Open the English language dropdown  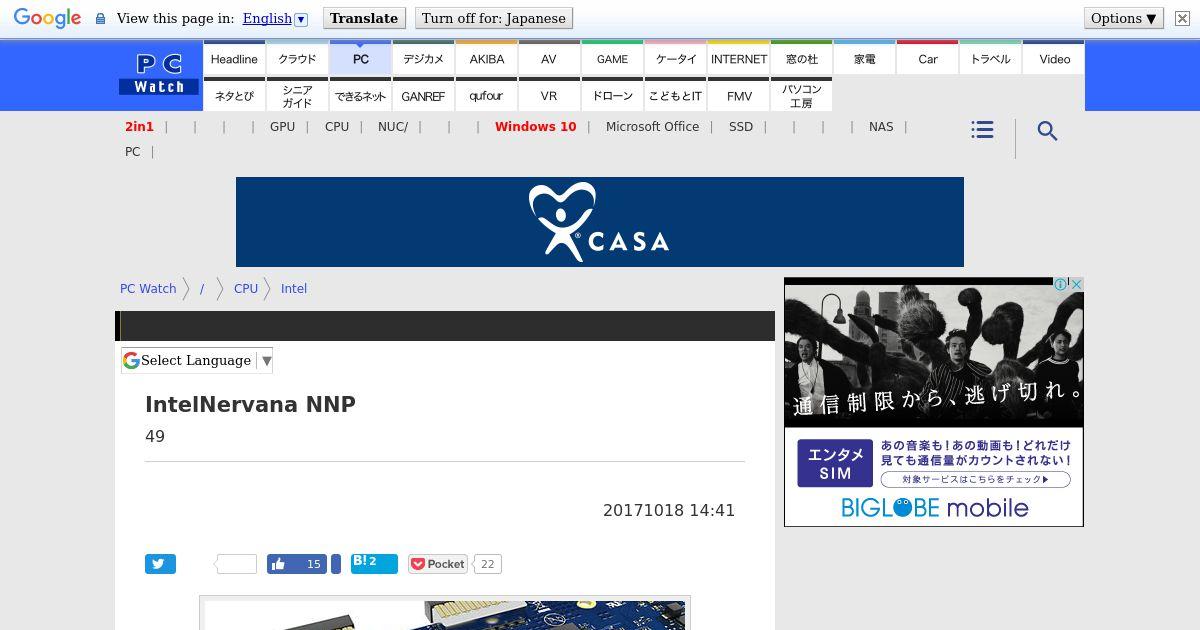pos(275,18)
